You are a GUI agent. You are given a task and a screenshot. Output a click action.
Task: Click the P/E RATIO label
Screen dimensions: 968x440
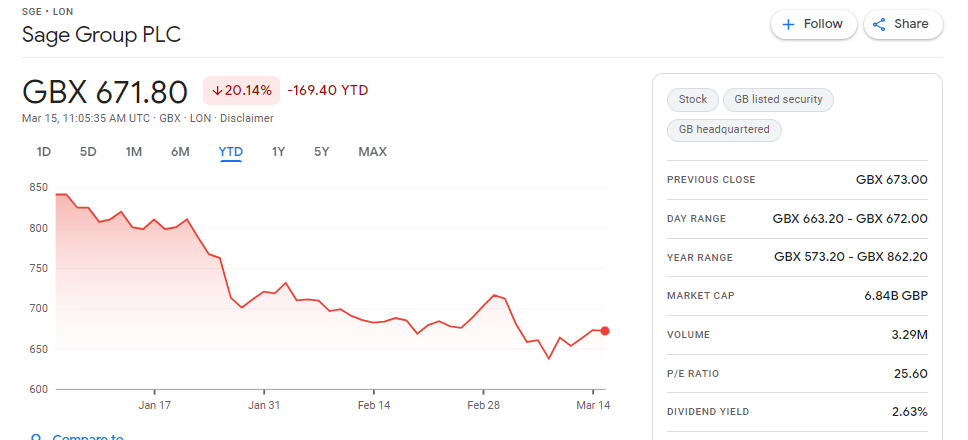tap(693, 373)
